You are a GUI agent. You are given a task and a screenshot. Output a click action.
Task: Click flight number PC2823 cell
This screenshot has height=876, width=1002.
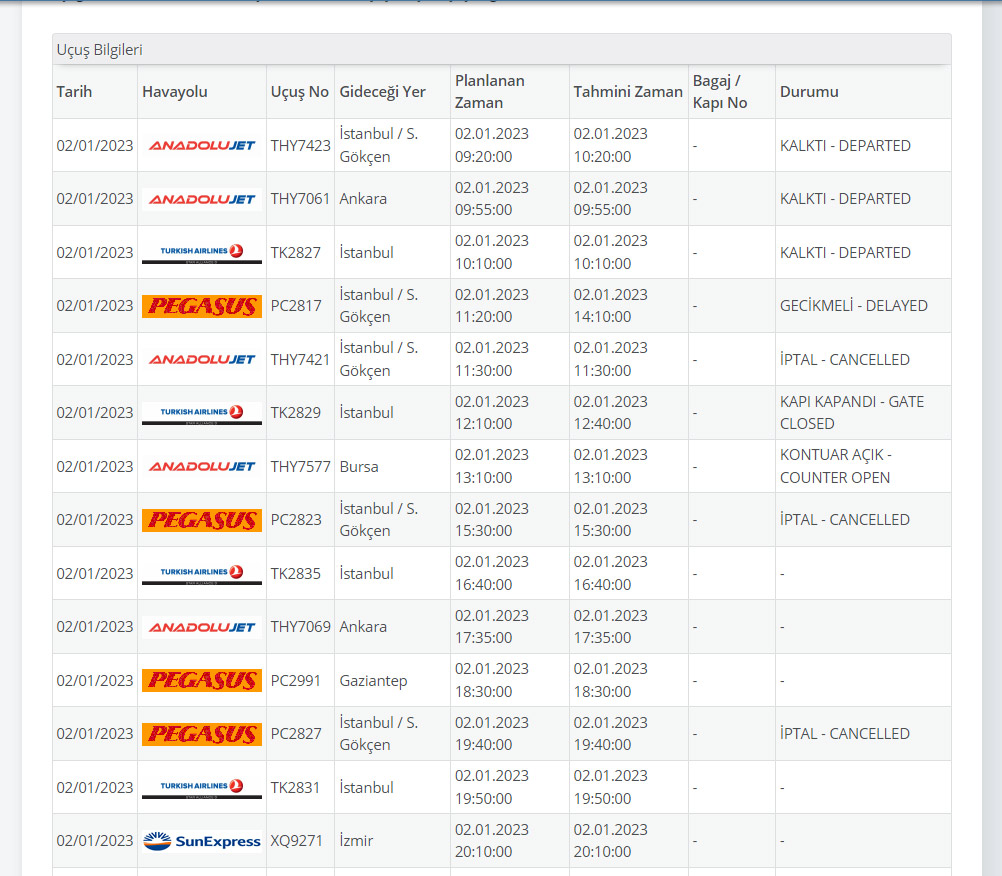(296, 520)
